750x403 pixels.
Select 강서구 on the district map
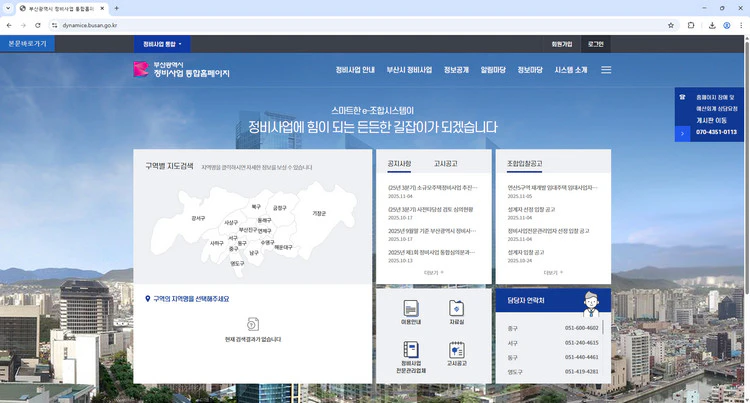[x=198, y=217]
